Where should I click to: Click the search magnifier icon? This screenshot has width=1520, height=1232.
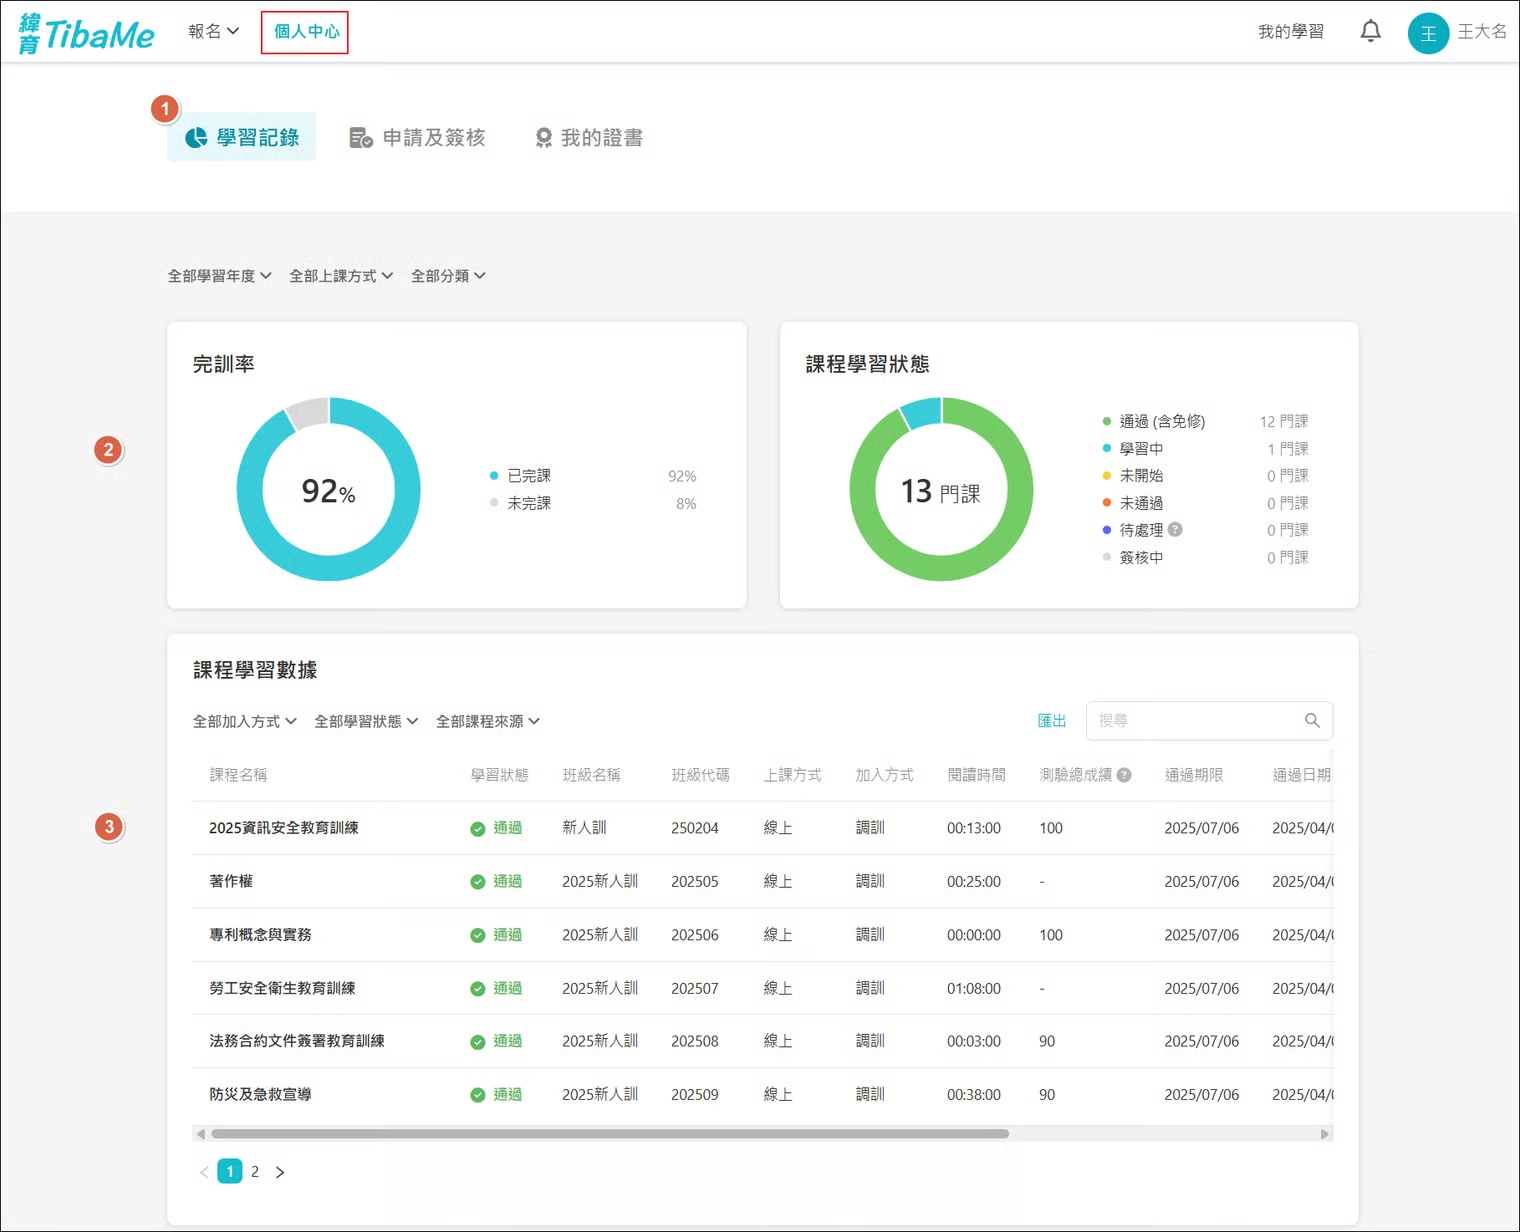click(1312, 721)
